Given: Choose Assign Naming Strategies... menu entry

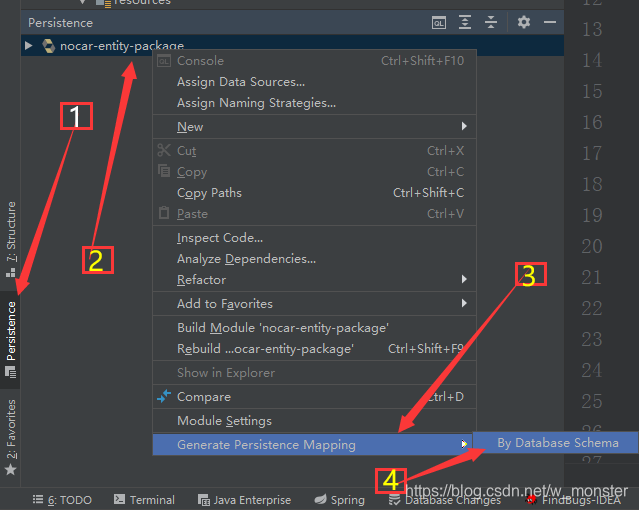Looking at the screenshot, I should coord(314,103).
